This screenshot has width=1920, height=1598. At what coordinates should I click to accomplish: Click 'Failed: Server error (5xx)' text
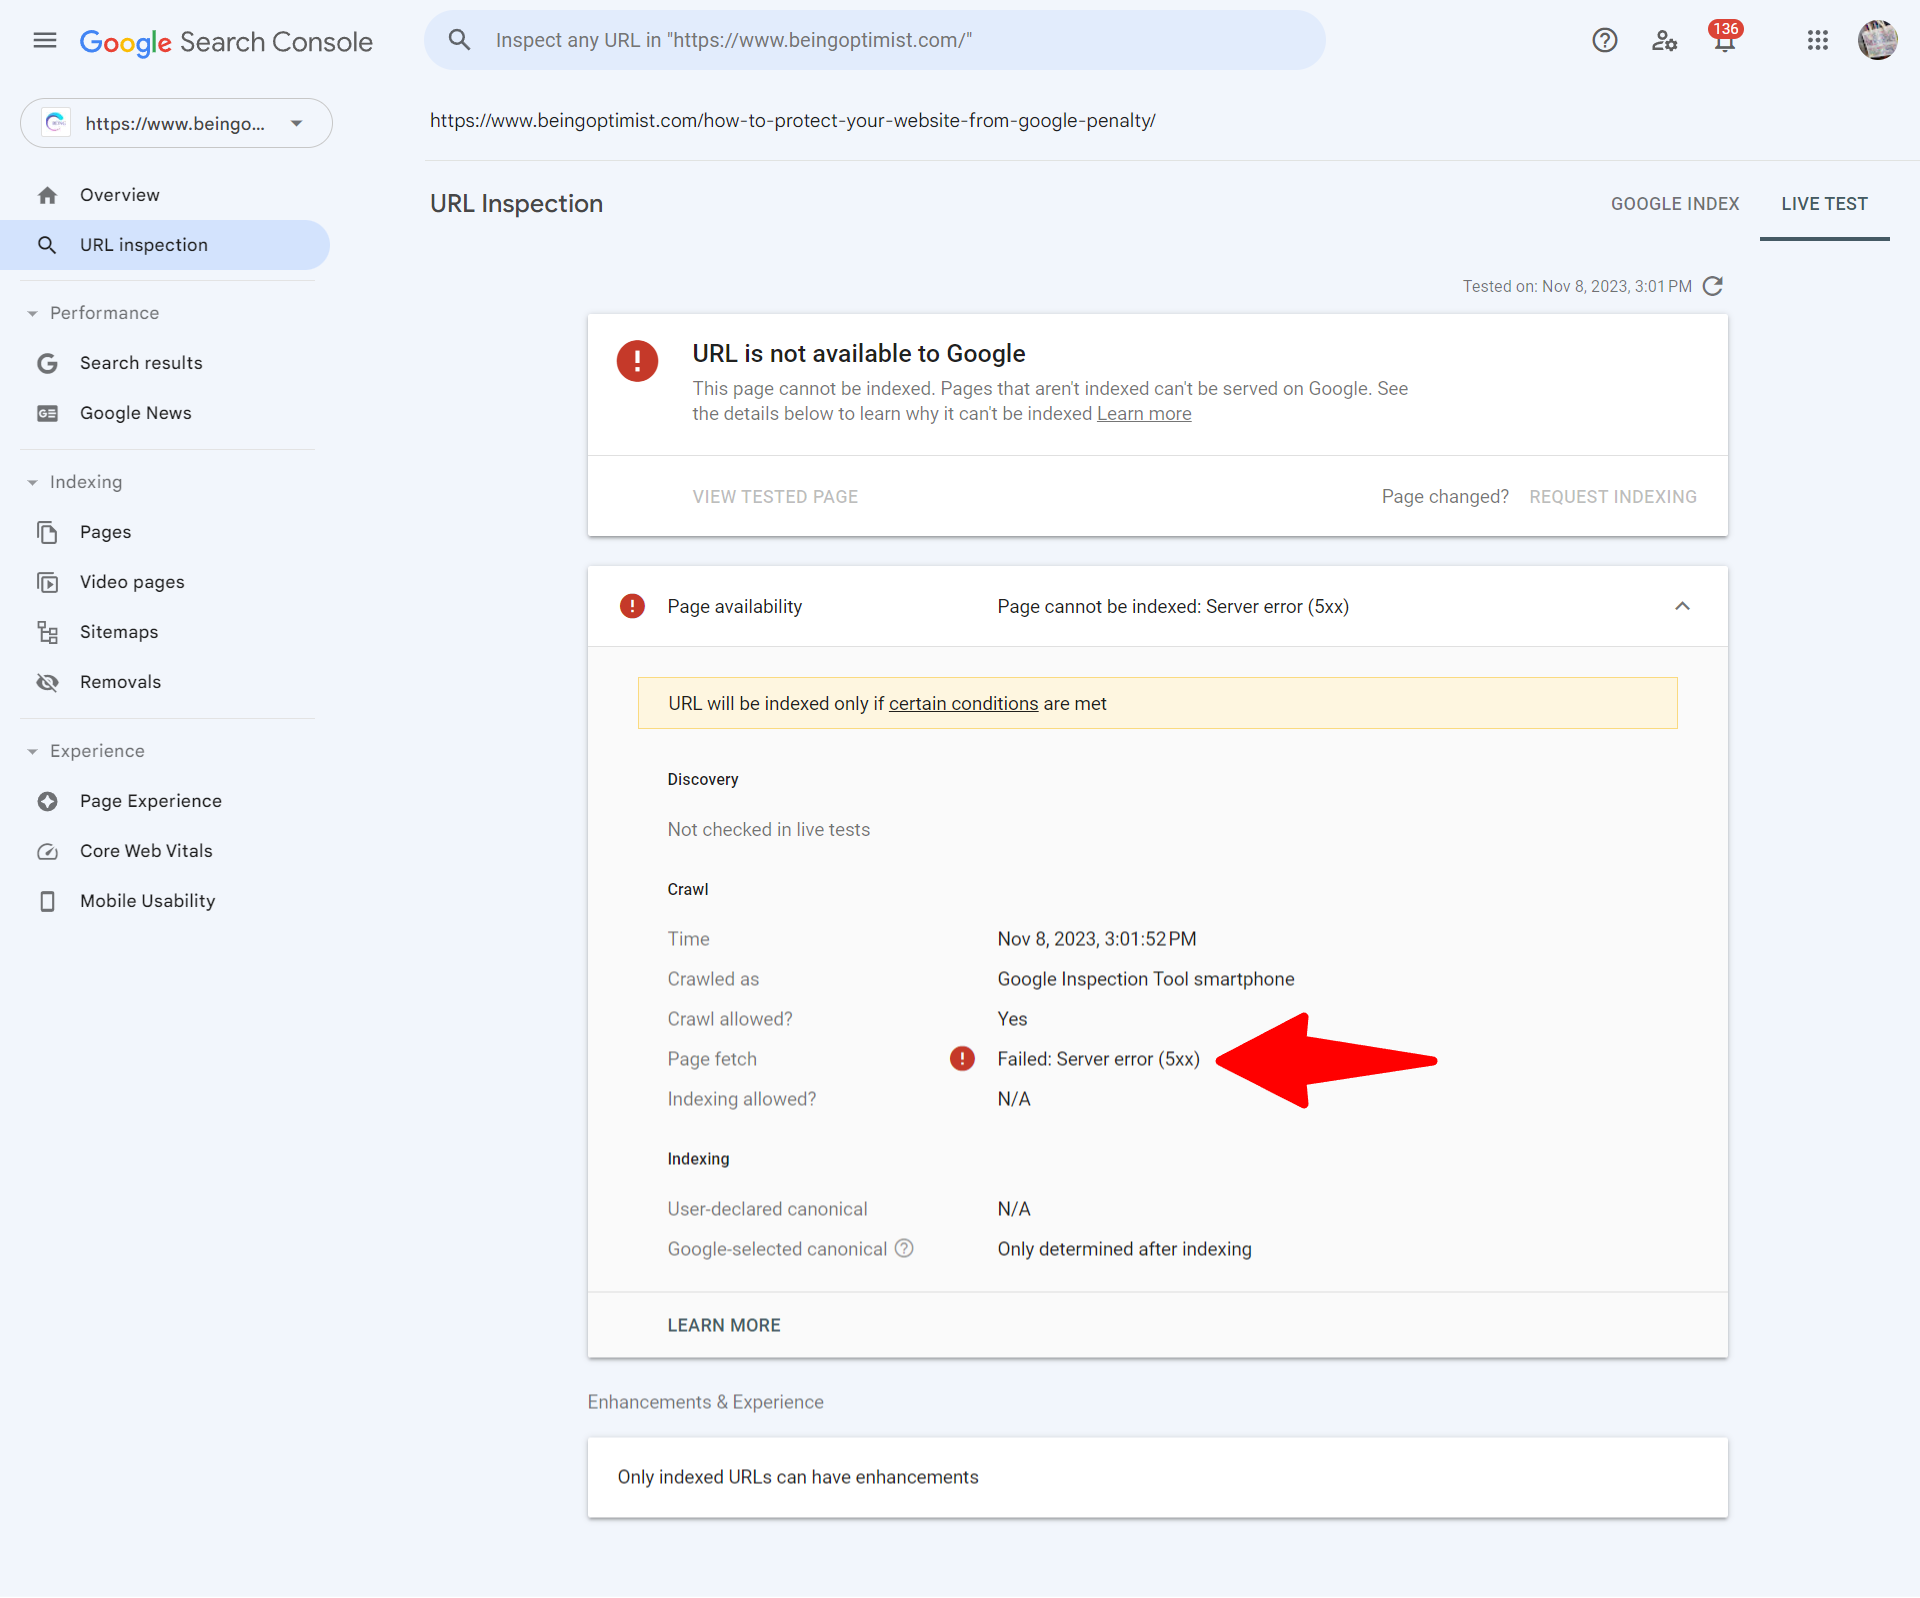(1098, 1059)
